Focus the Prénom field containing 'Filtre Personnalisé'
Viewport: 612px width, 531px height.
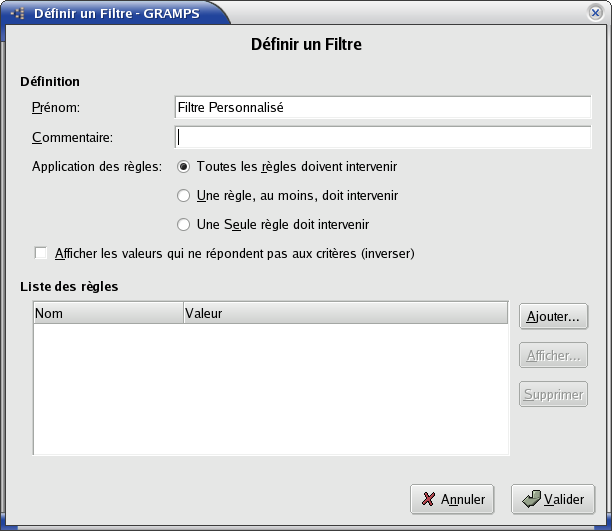(382, 108)
